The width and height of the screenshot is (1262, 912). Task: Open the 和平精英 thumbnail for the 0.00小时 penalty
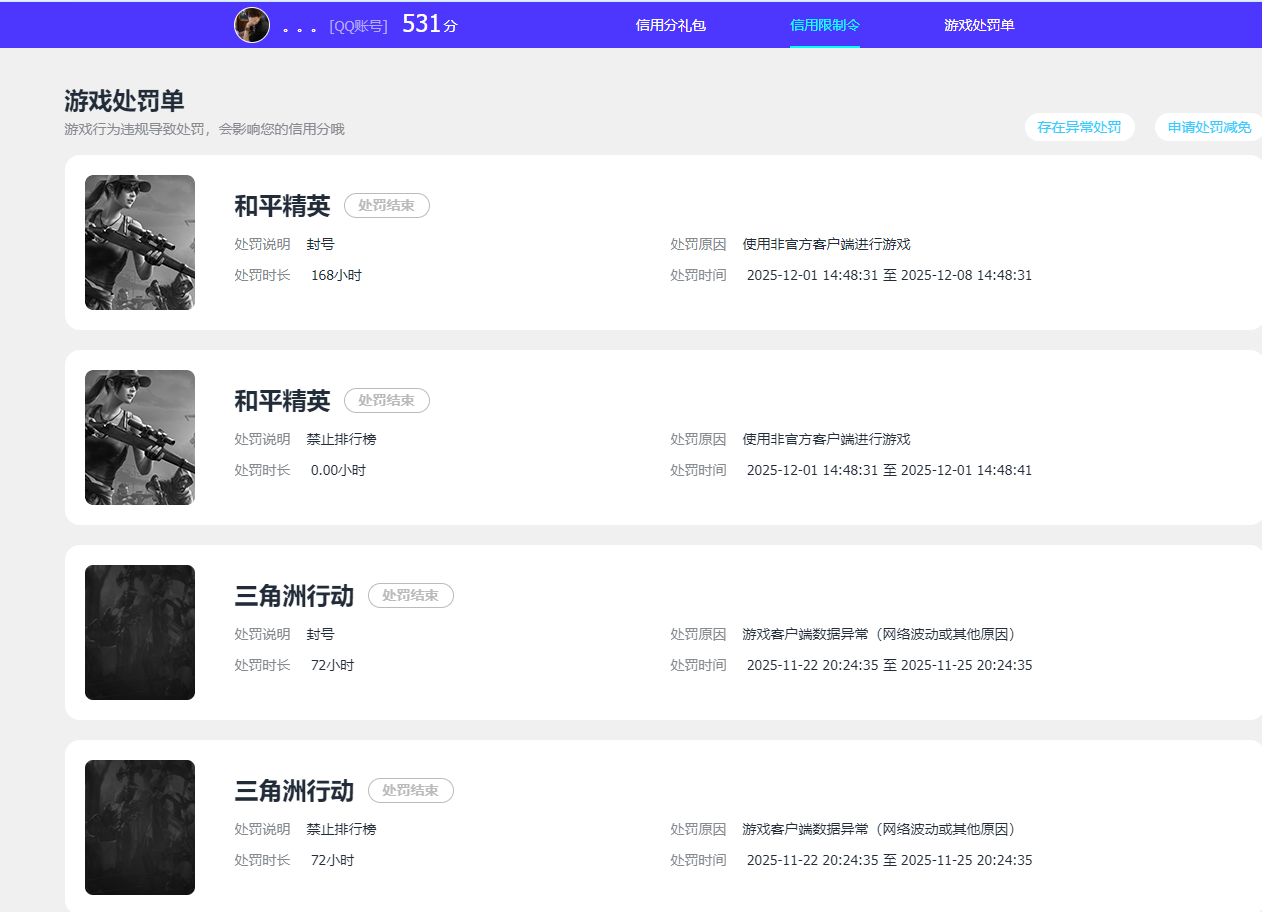point(140,437)
